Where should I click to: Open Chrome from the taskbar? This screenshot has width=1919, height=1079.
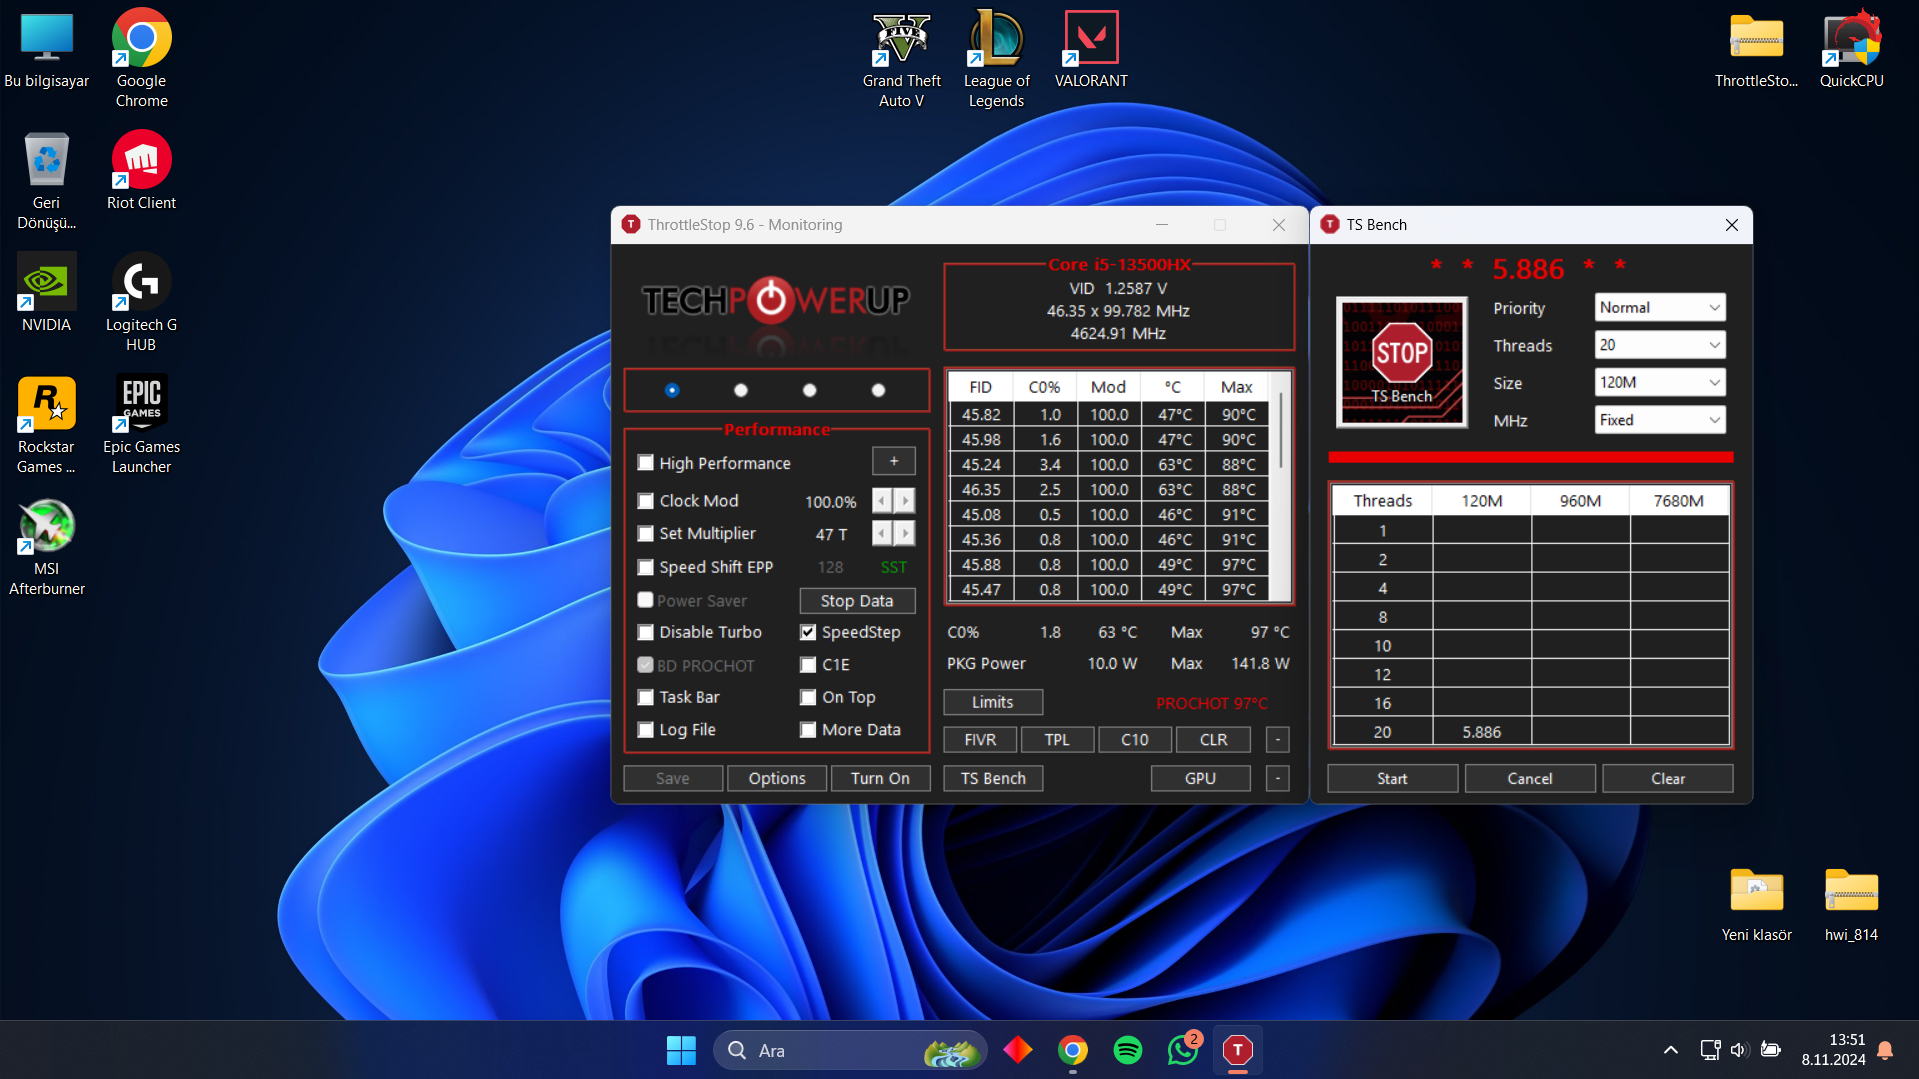pos(1073,1050)
